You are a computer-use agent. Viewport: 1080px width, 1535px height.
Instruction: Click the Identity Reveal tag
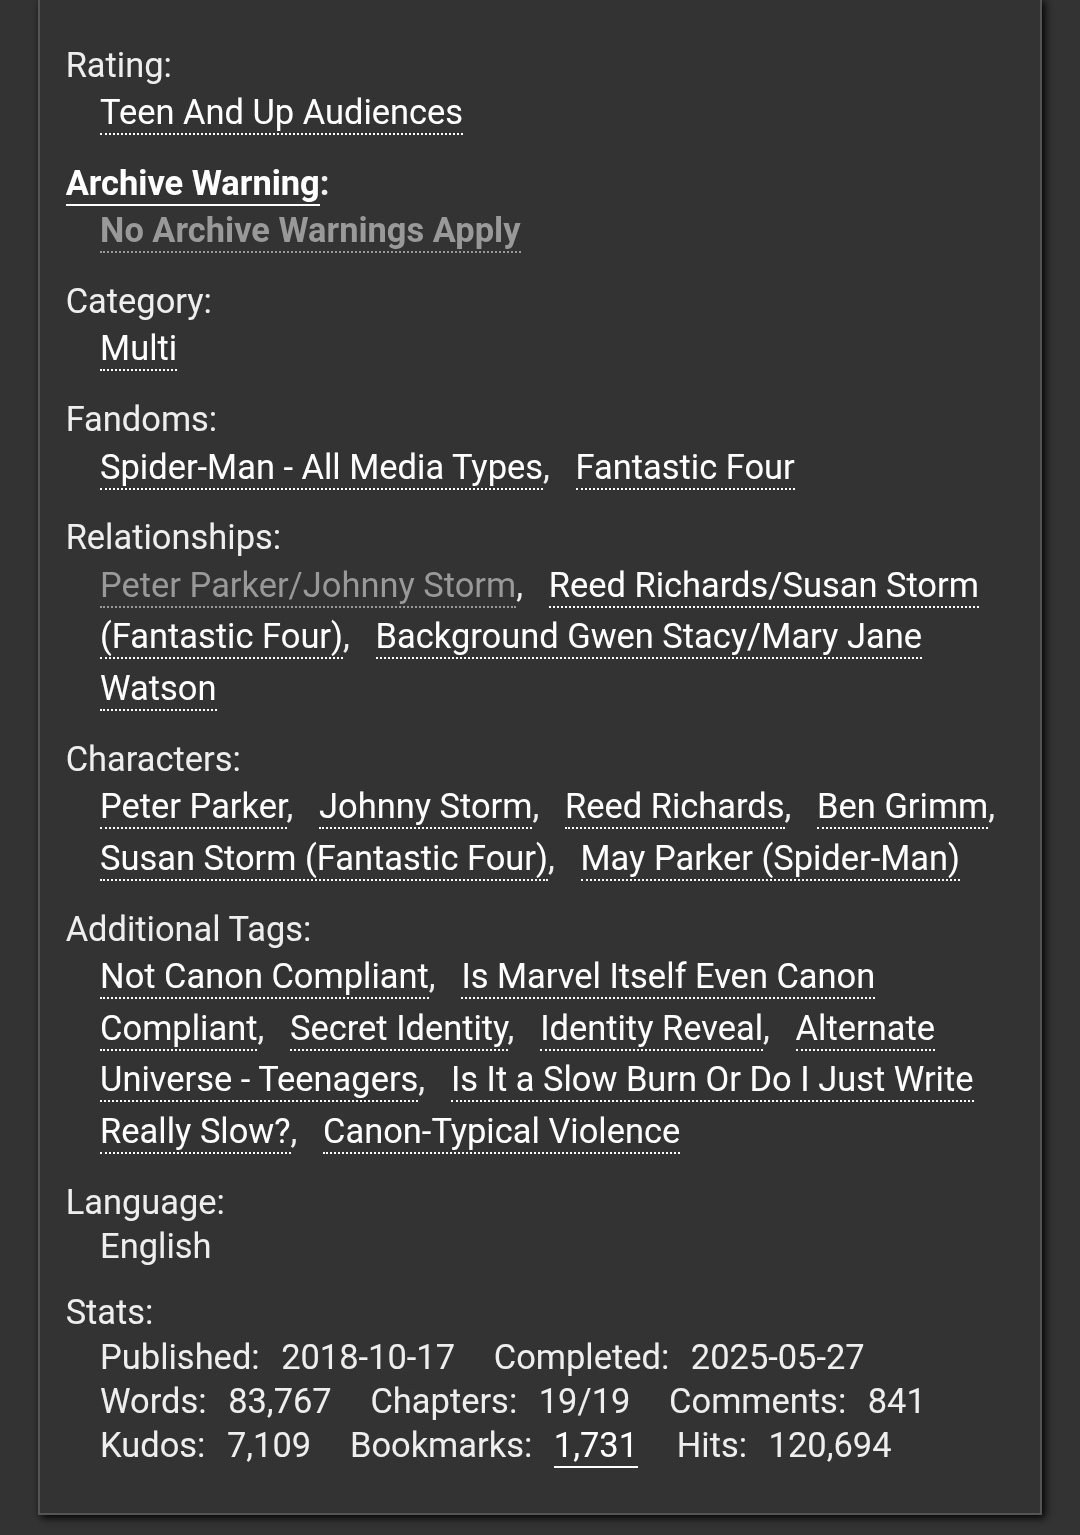(x=652, y=1029)
